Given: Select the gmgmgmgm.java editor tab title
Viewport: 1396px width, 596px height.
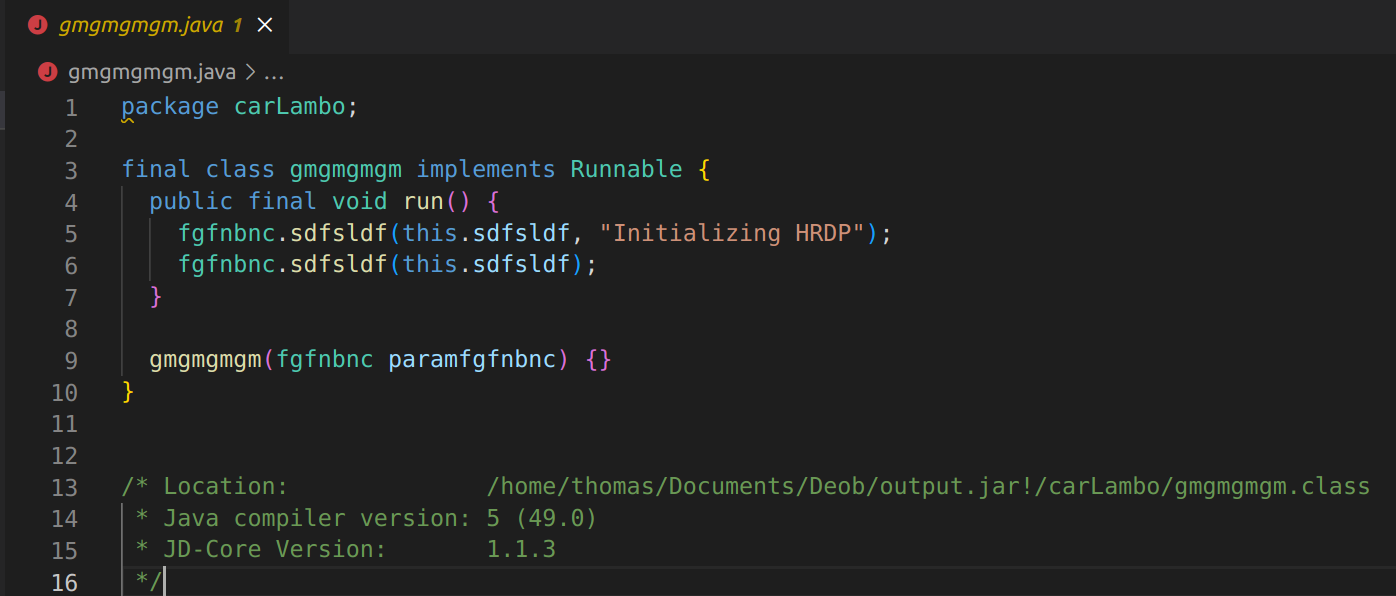Looking at the screenshot, I should [140, 25].
